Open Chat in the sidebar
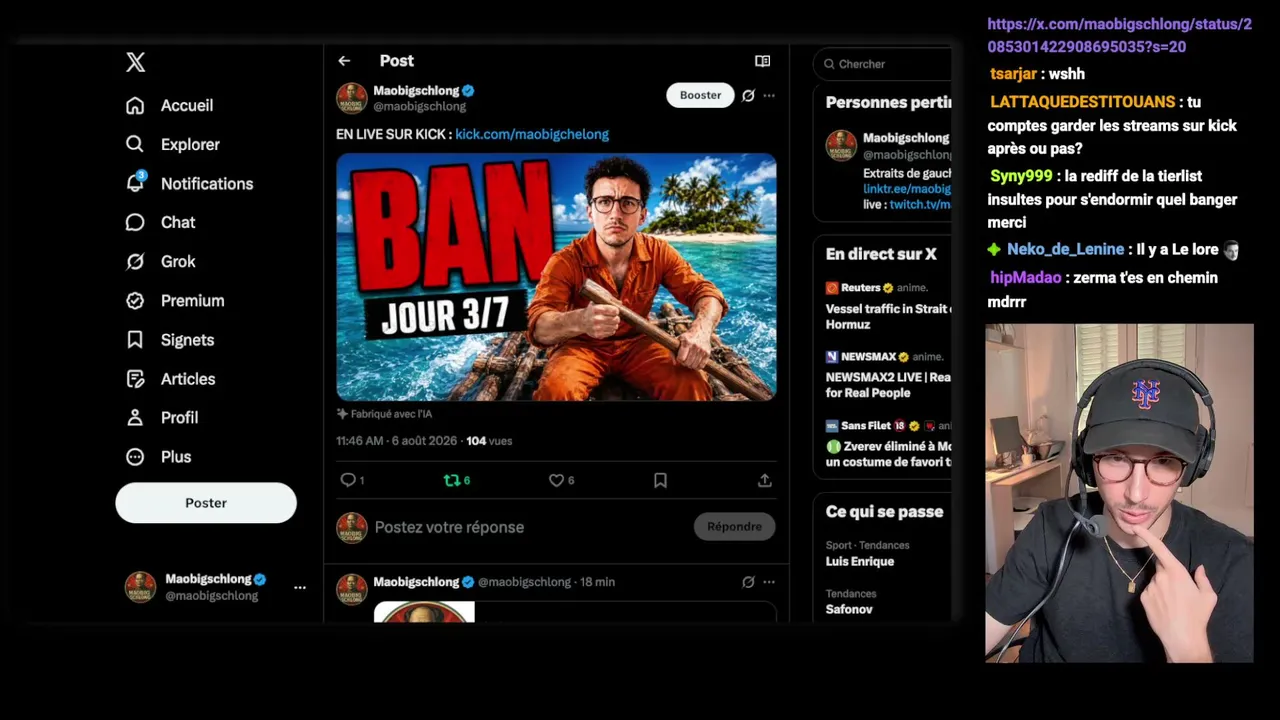The height and width of the screenshot is (720, 1280). [x=161, y=222]
